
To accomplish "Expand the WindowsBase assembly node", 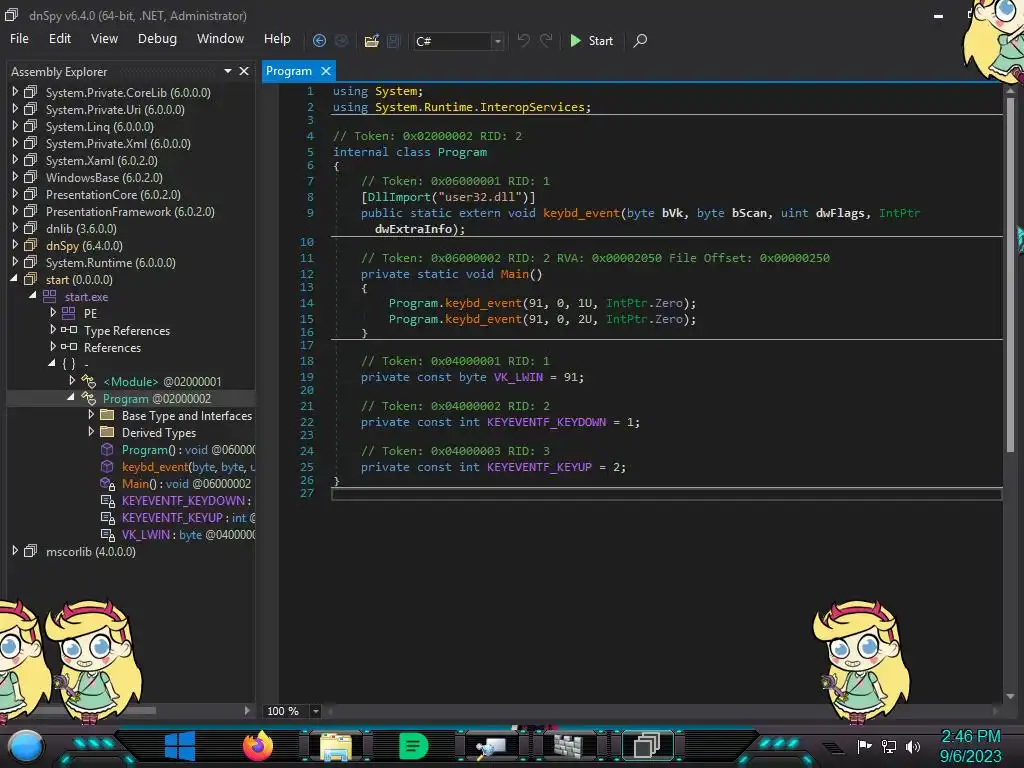I will 15,177.
